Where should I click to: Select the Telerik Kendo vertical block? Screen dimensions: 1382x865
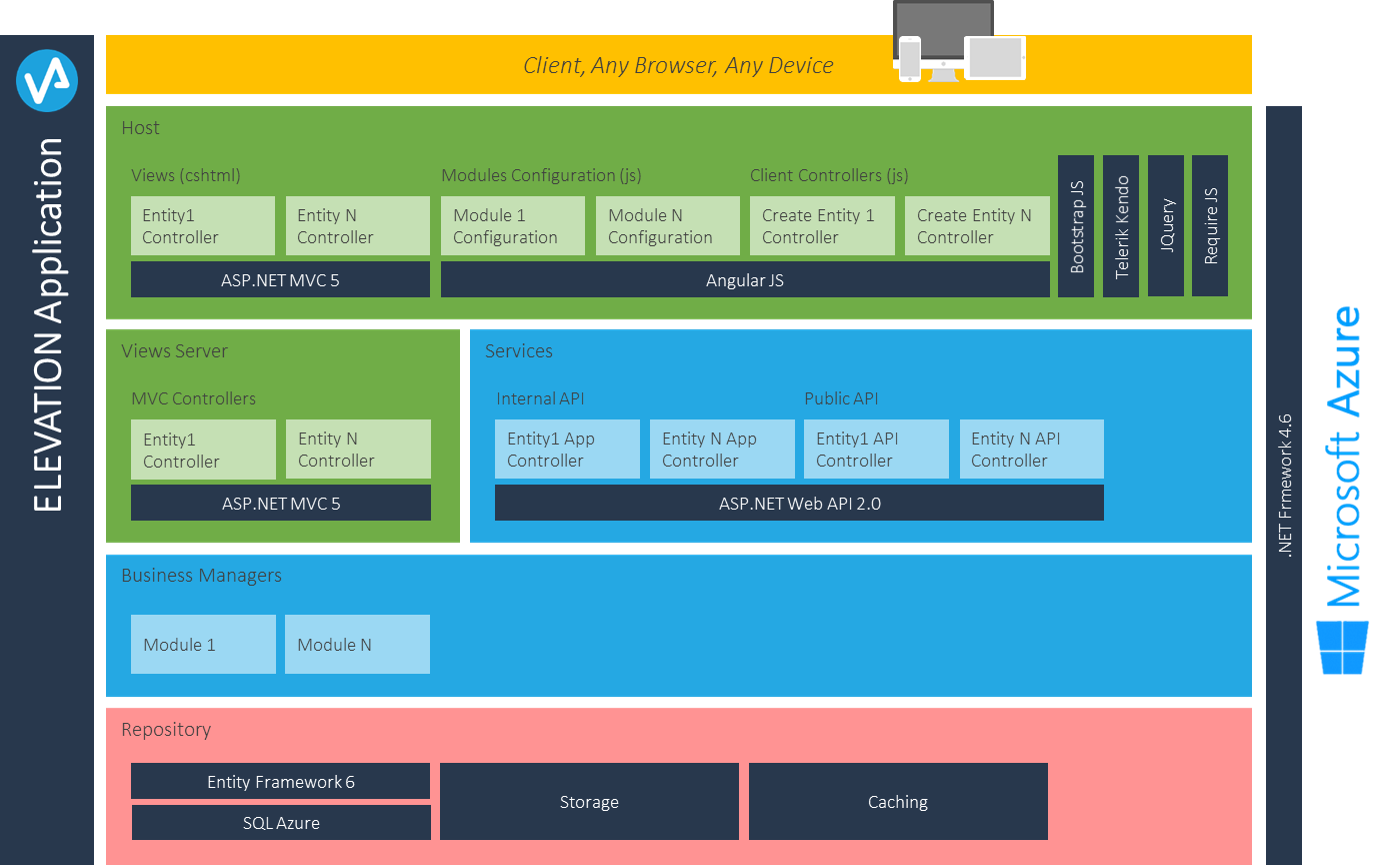pos(1121,226)
